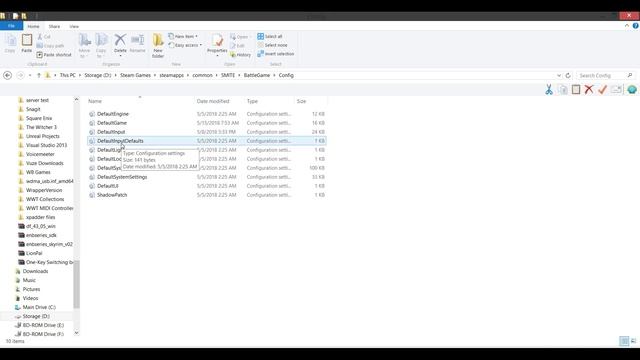Go to Steam Games in the breadcrumb
This screenshot has height=360, width=640.
click(x=135, y=76)
